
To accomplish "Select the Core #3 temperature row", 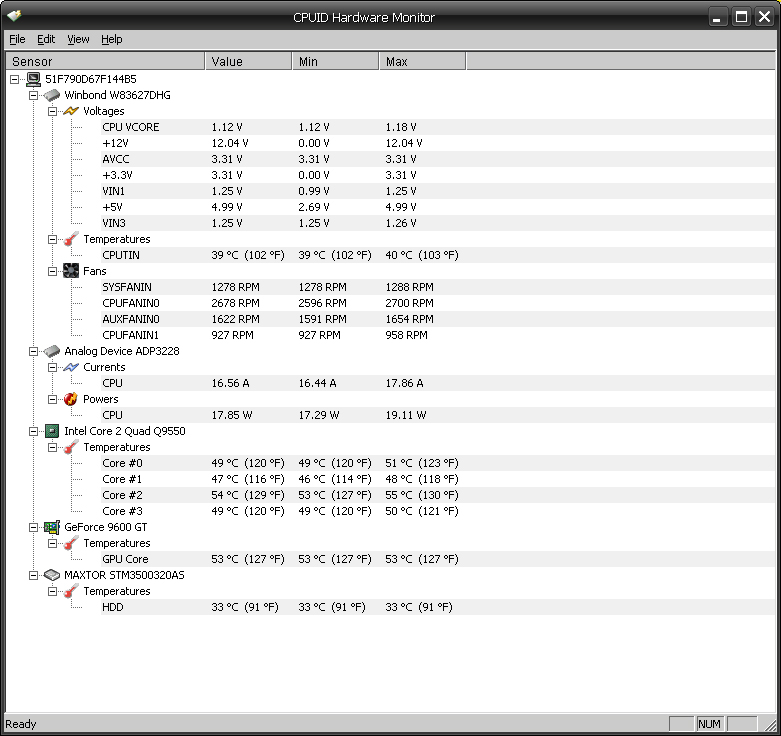I will point(438,511).
